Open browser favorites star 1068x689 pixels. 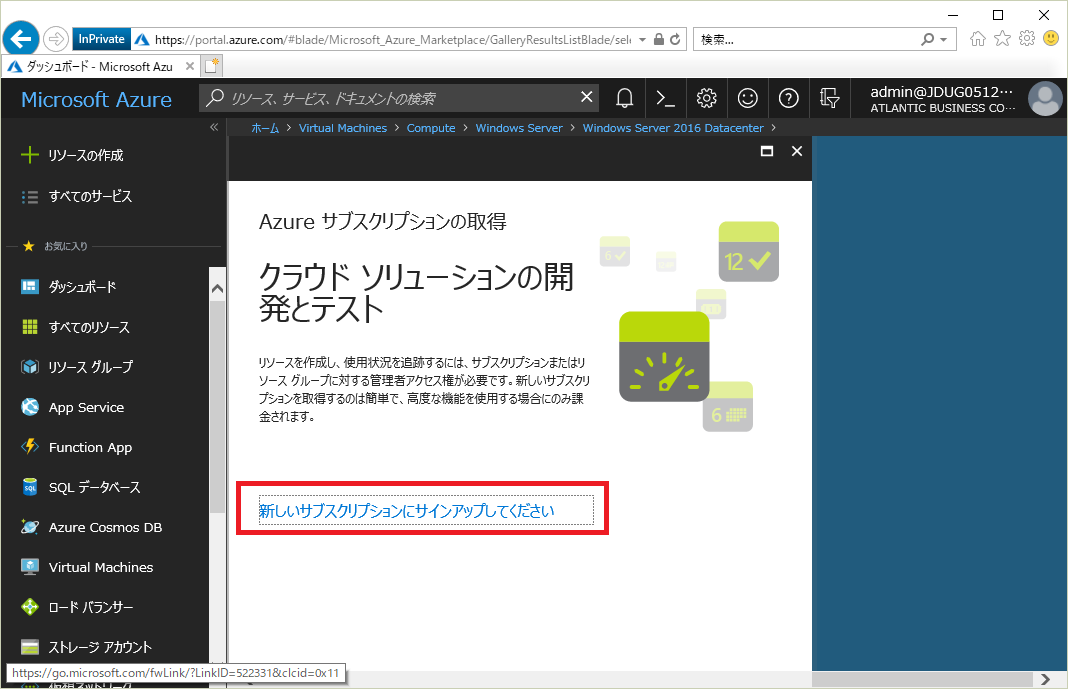click(x=1002, y=39)
